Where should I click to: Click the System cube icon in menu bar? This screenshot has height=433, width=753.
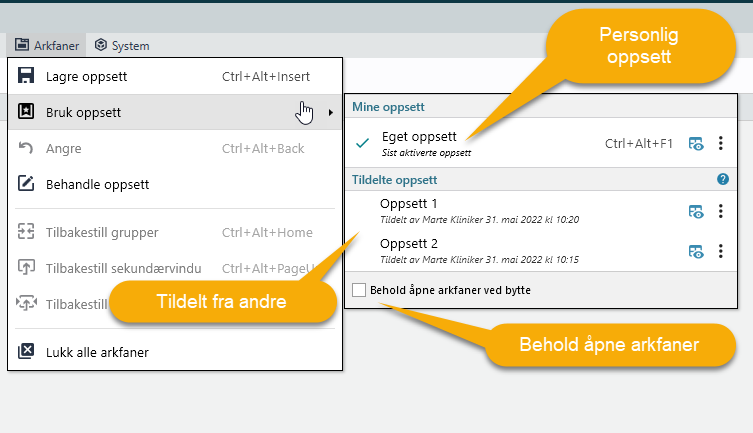coord(101,46)
